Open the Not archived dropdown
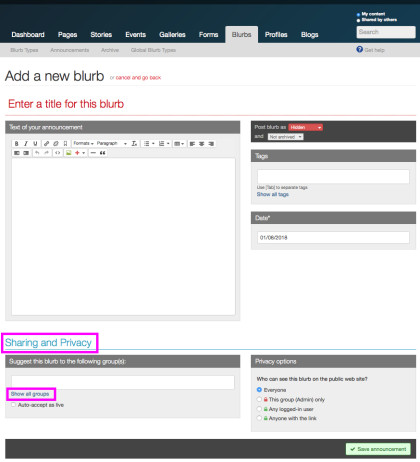This screenshot has height=462, width=420. tap(286, 137)
